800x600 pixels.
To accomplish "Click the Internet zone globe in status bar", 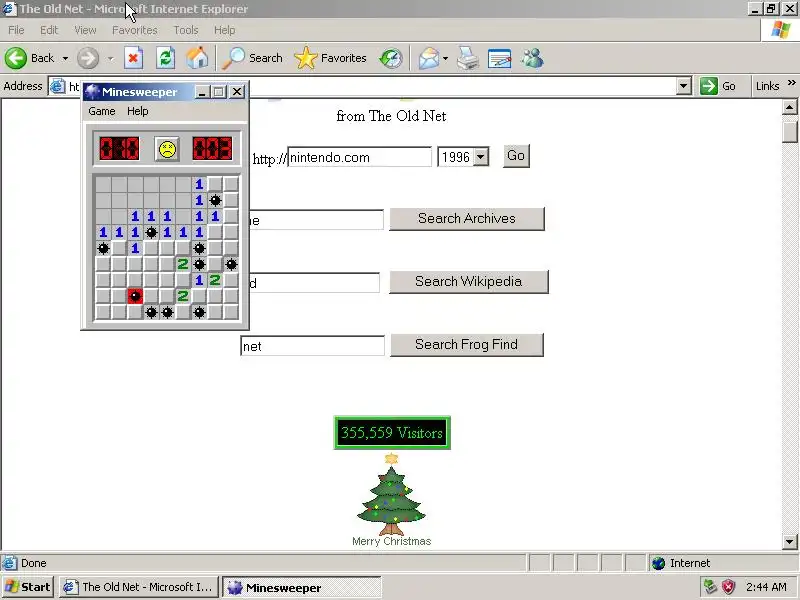I will pyautogui.click(x=659, y=563).
